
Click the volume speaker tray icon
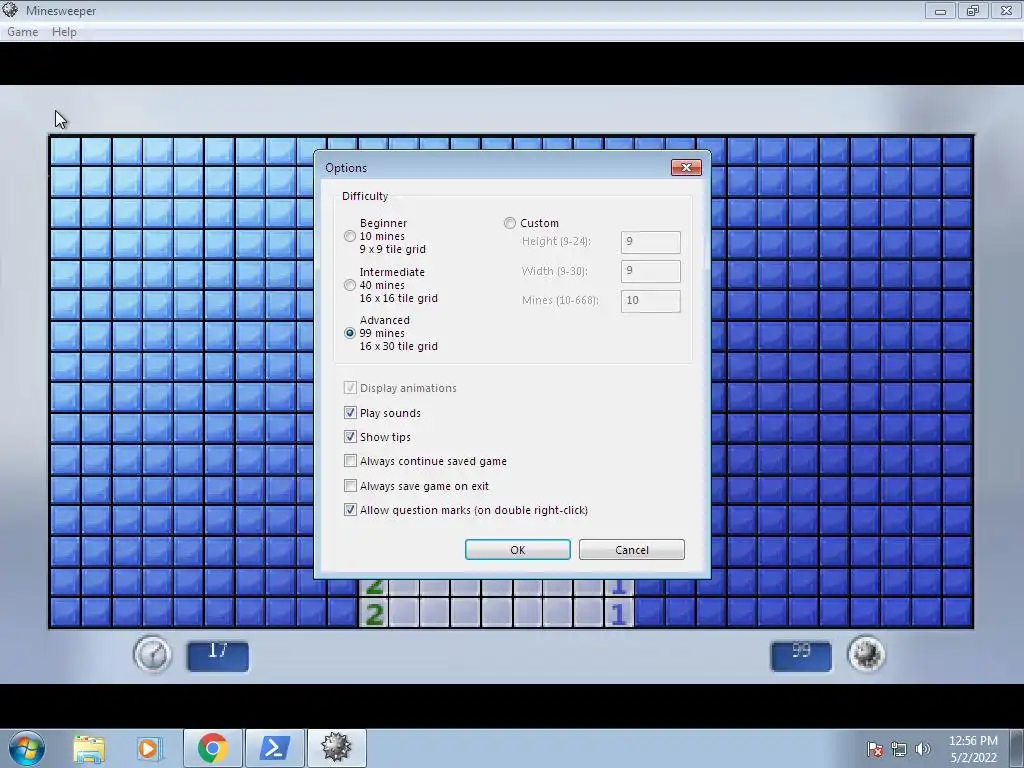click(922, 749)
